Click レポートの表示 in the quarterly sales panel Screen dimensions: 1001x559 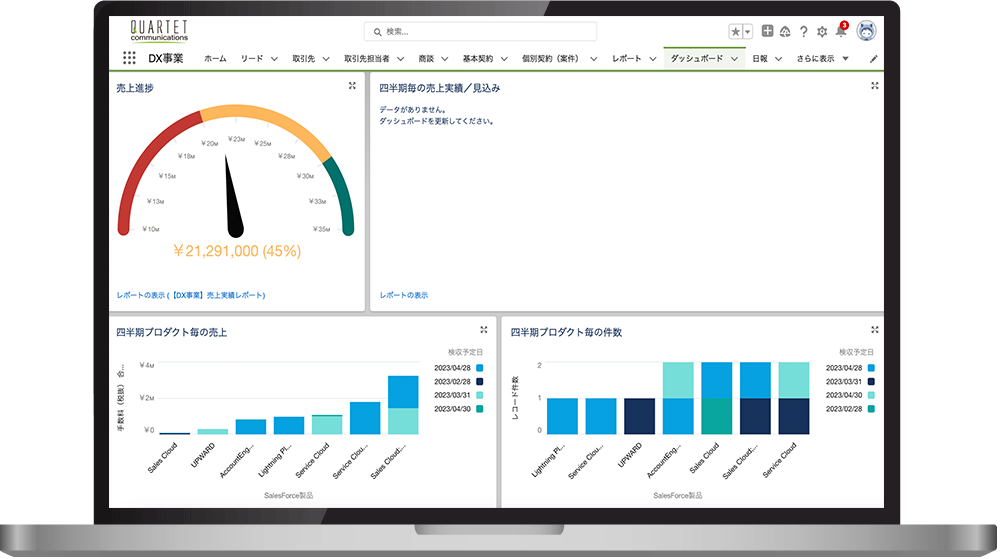point(403,295)
